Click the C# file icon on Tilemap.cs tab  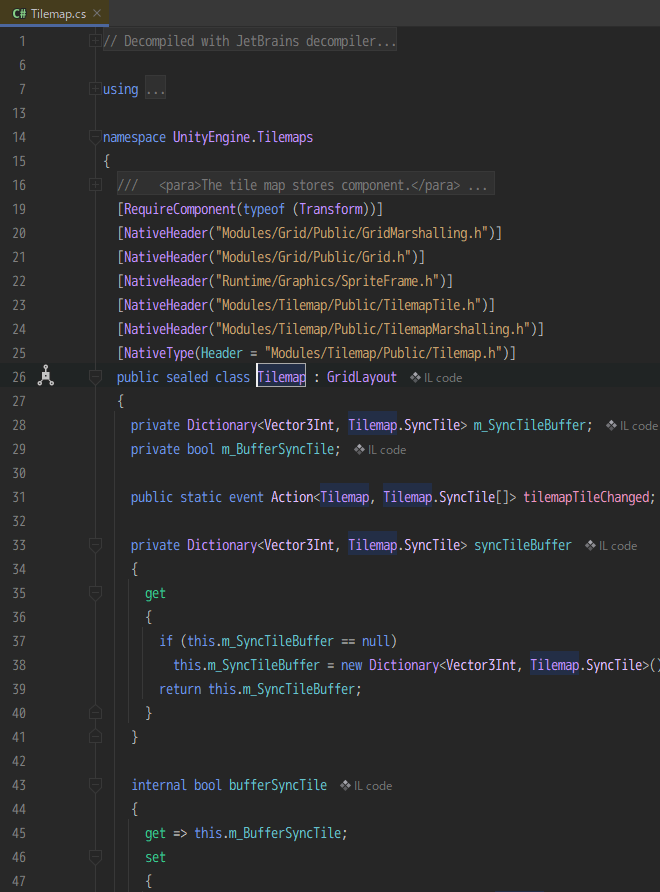(x=19, y=14)
